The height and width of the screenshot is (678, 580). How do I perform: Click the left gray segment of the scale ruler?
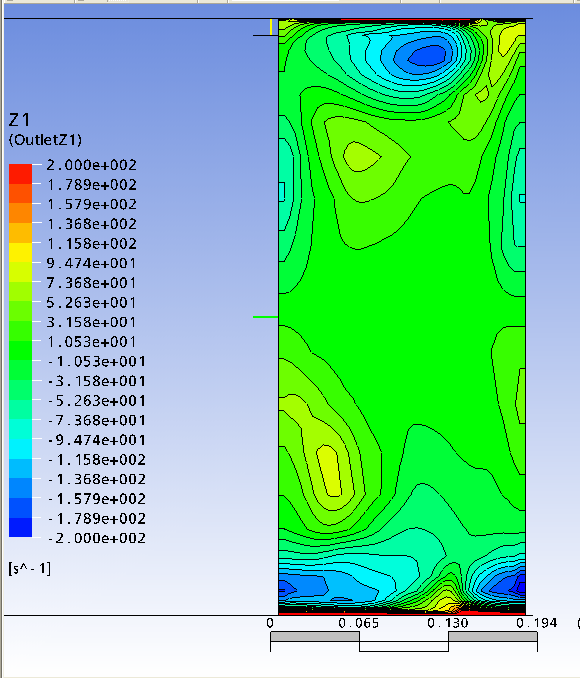point(315,636)
